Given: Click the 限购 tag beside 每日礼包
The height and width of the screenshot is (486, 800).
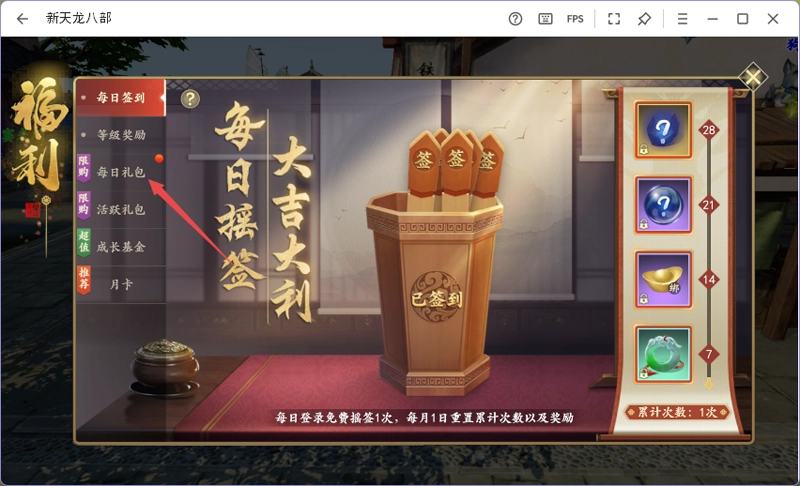Looking at the screenshot, I should (x=84, y=168).
